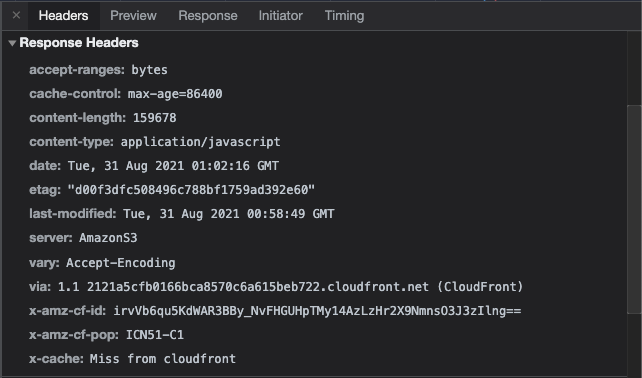Click the Response Headers section title
This screenshot has height=378, width=642.
[79, 43]
